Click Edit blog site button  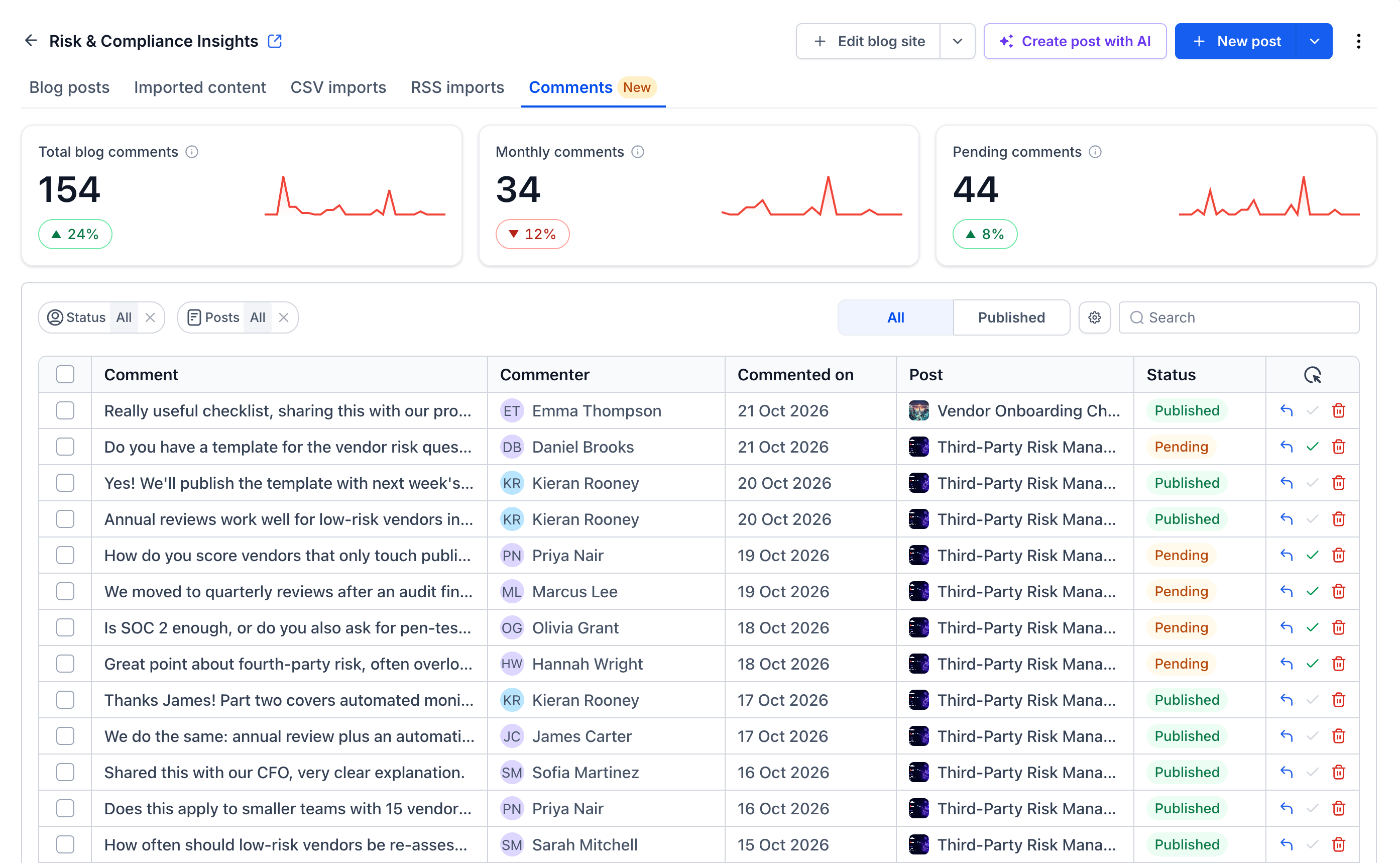tap(868, 41)
